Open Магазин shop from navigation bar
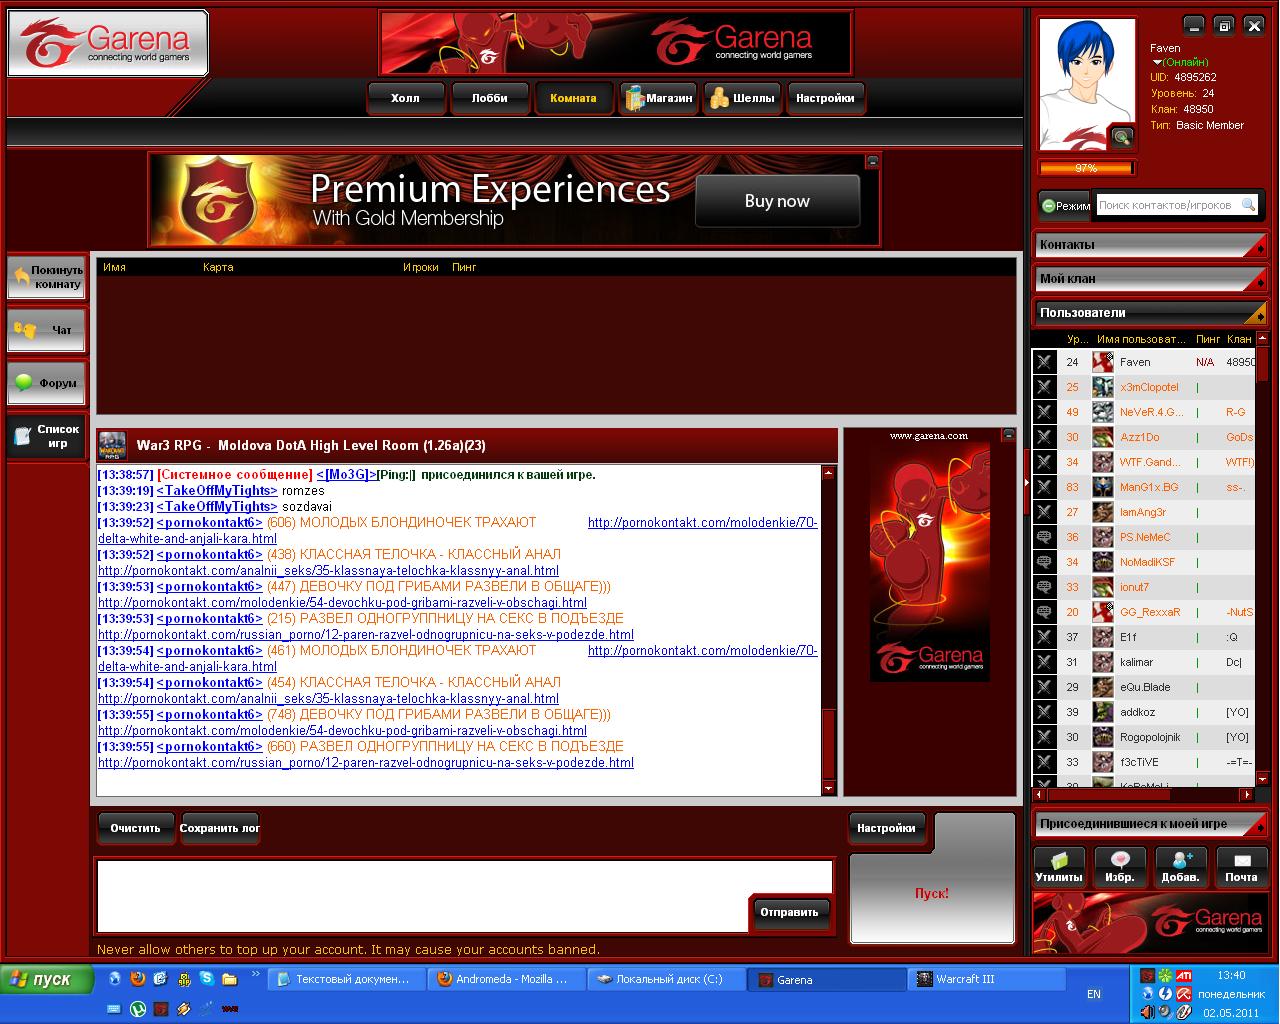This screenshot has height=1024, width=1280. pos(658,98)
